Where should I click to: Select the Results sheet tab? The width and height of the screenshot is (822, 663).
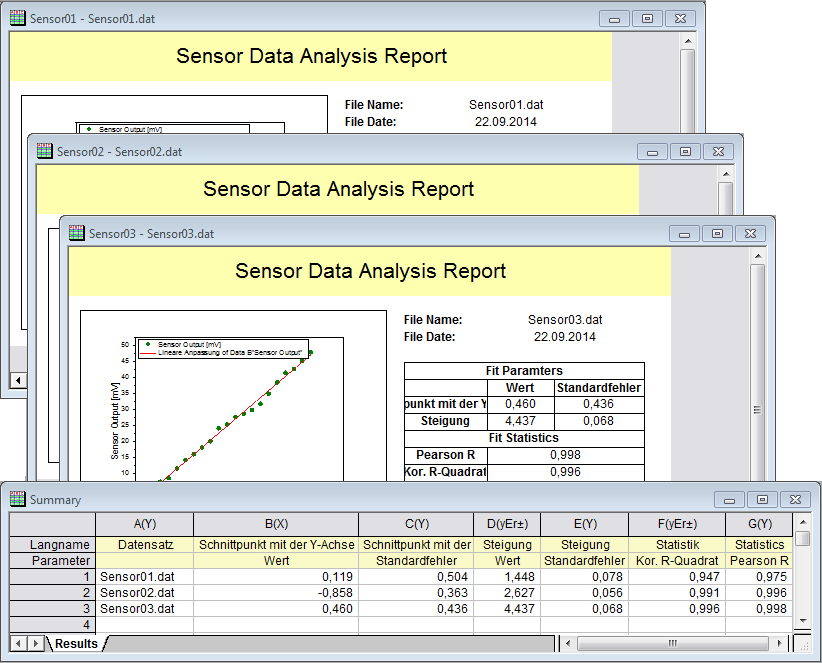point(77,644)
